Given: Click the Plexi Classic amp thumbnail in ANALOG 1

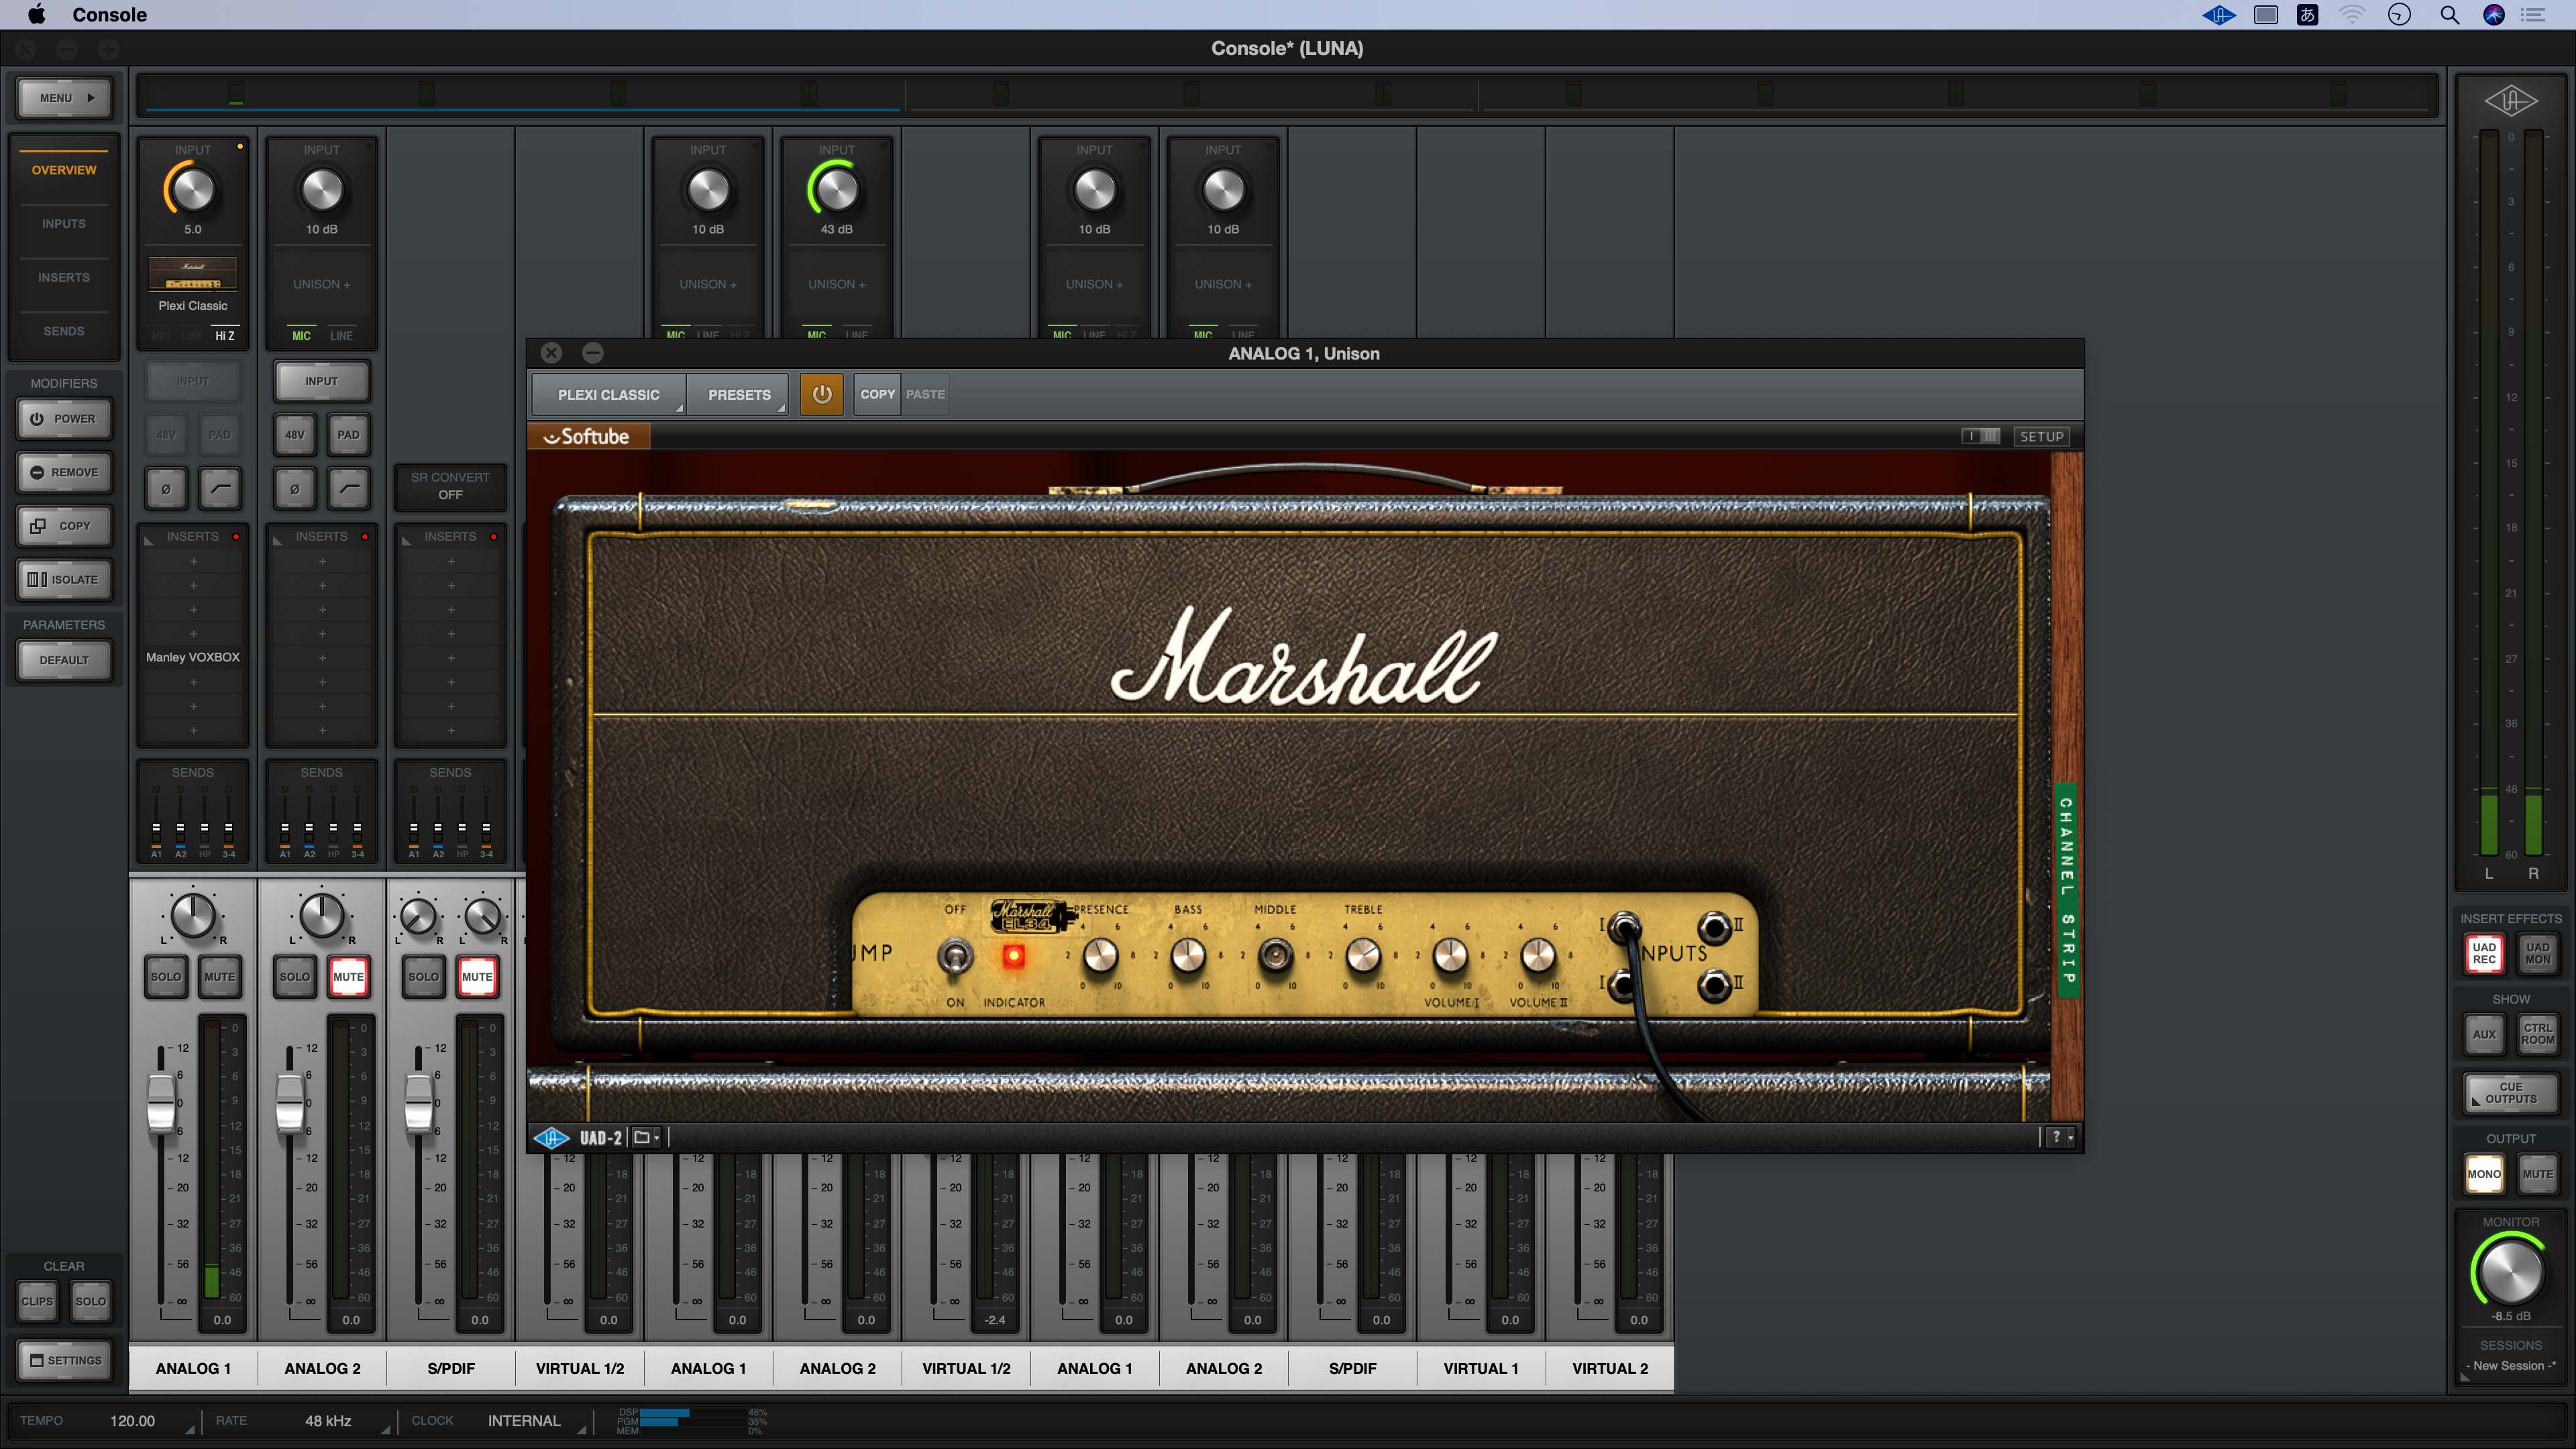Looking at the screenshot, I should [x=193, y=273].
